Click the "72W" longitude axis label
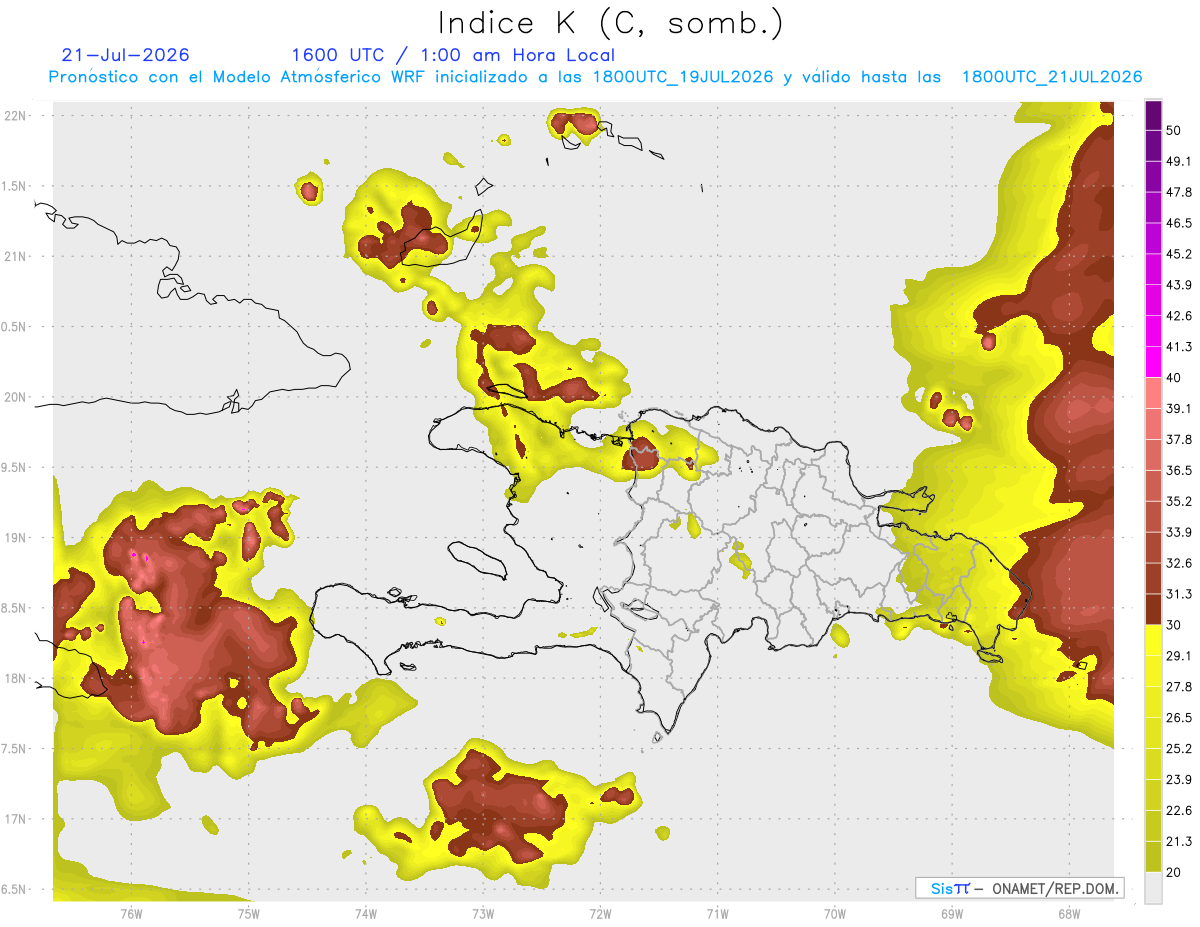 tap(600, 914)
